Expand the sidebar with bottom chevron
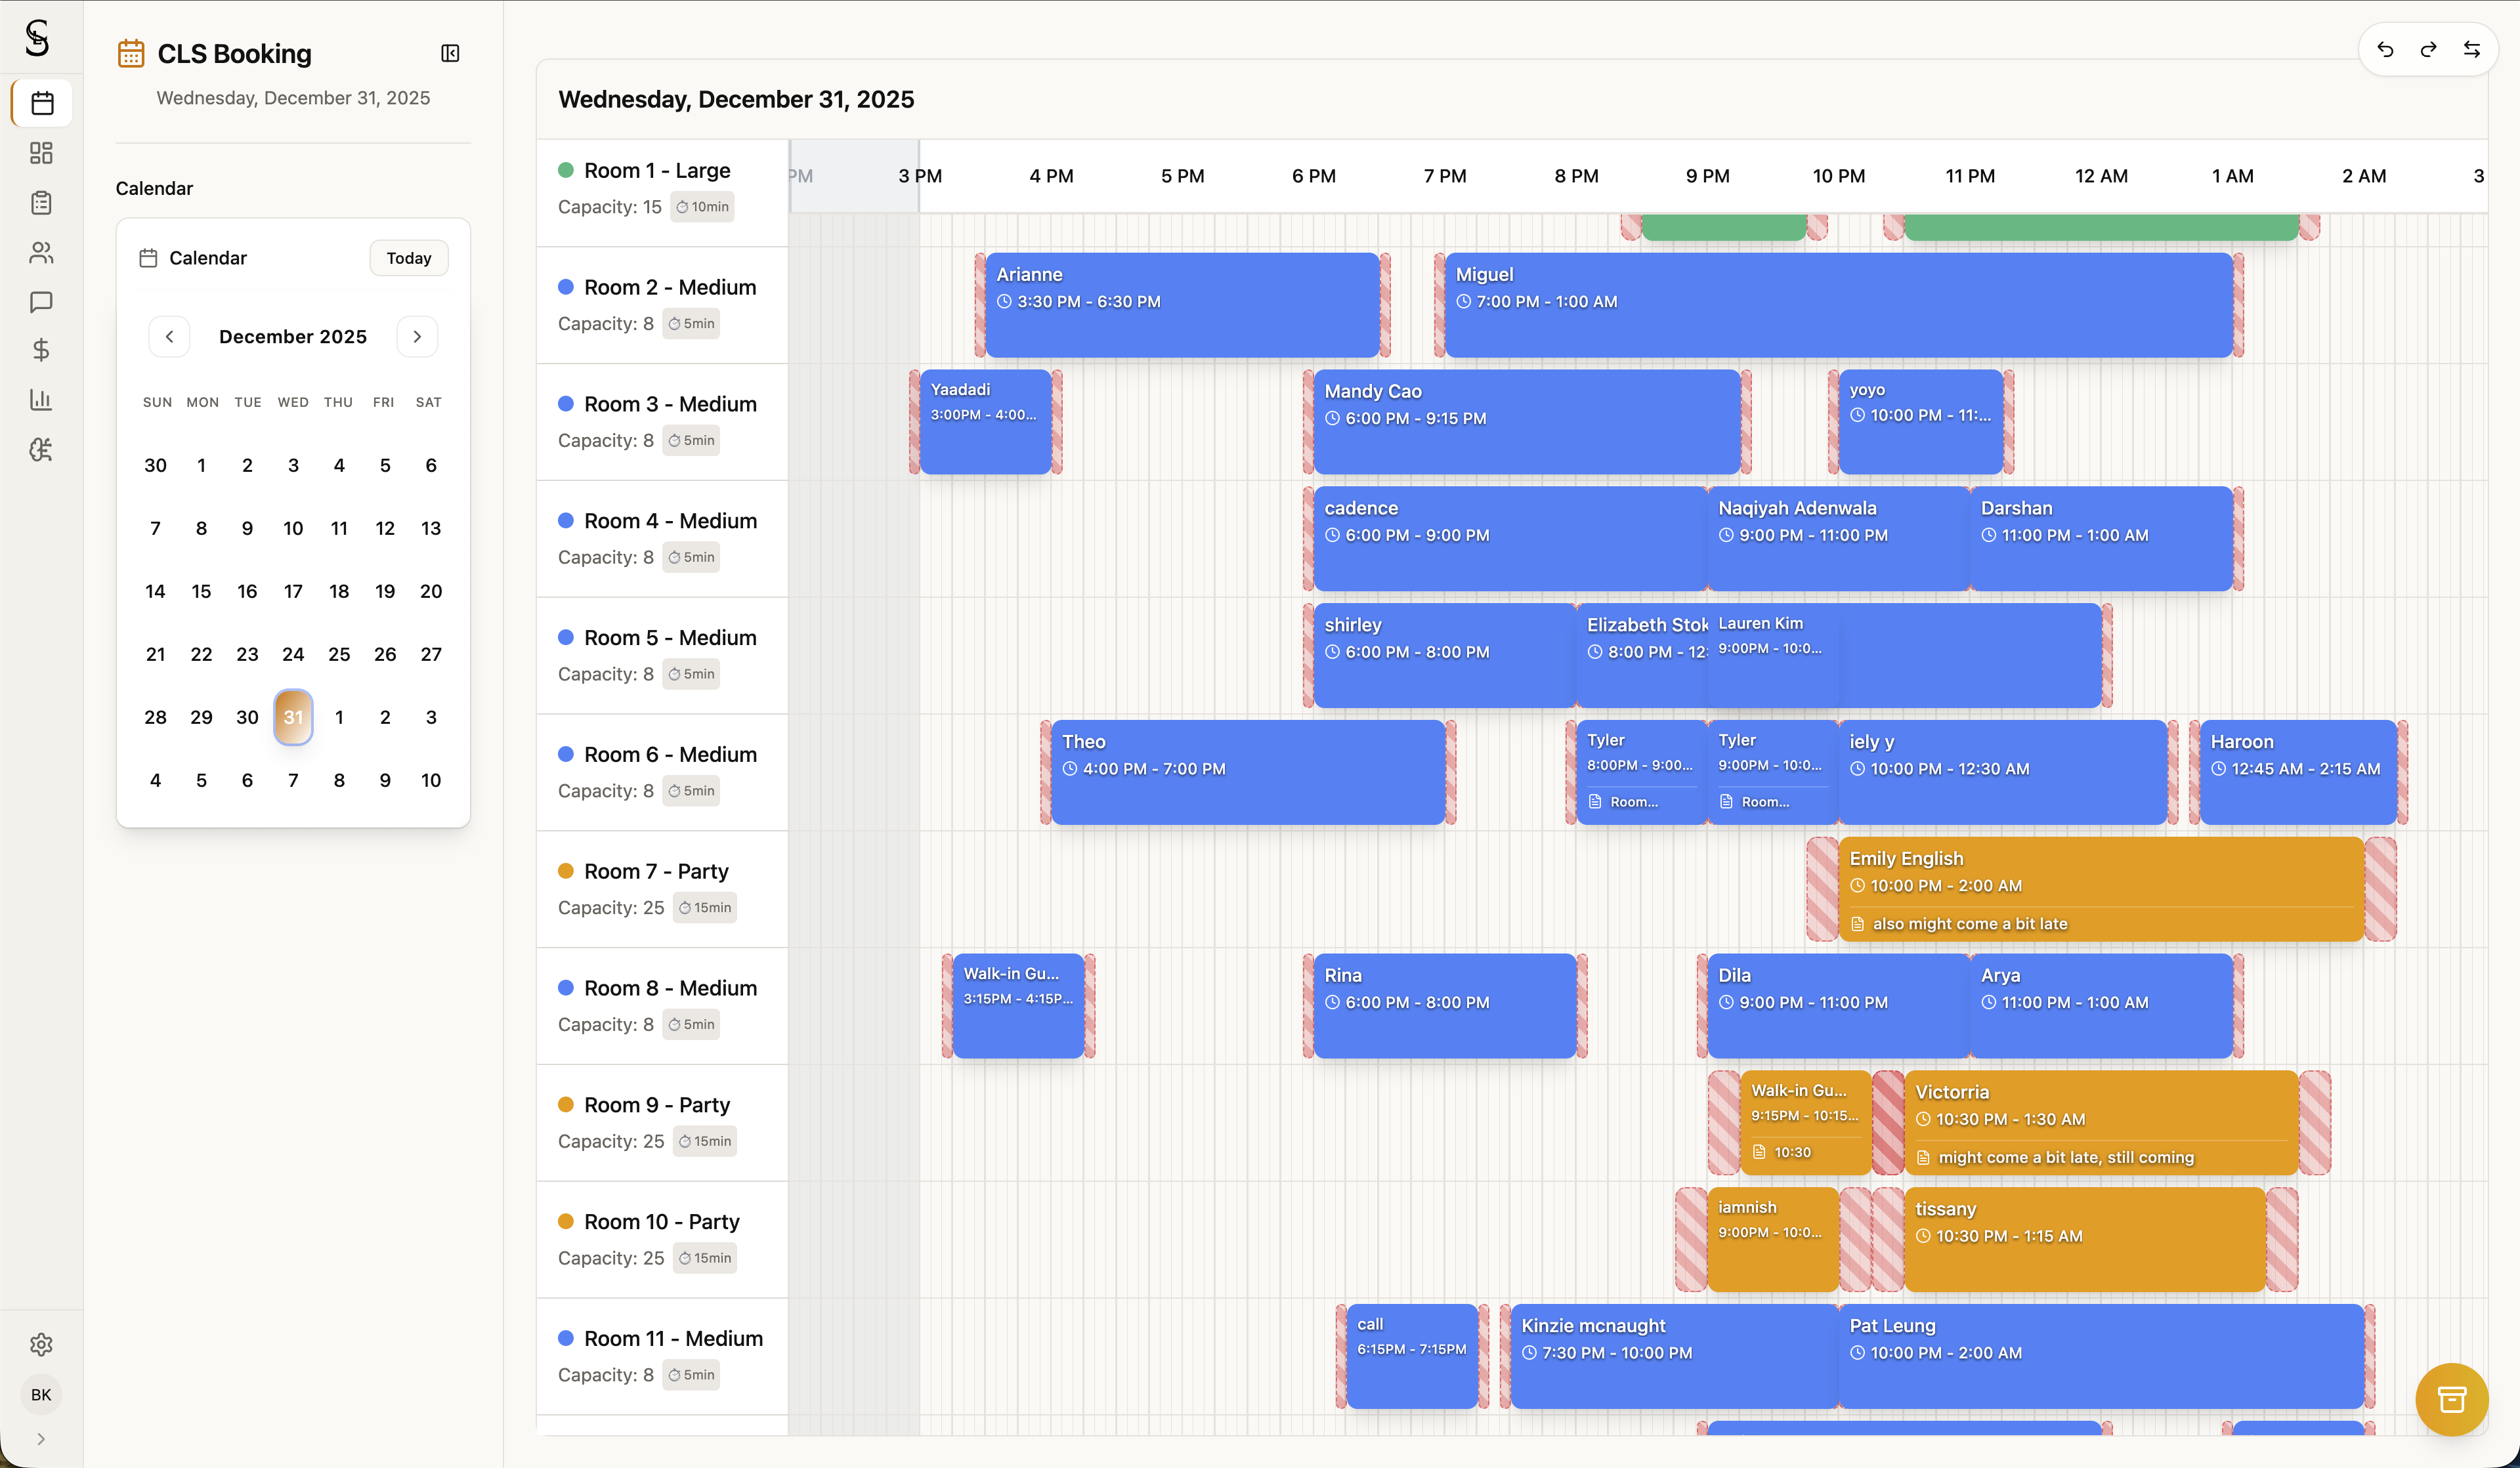 click(x=41, y=1439)
